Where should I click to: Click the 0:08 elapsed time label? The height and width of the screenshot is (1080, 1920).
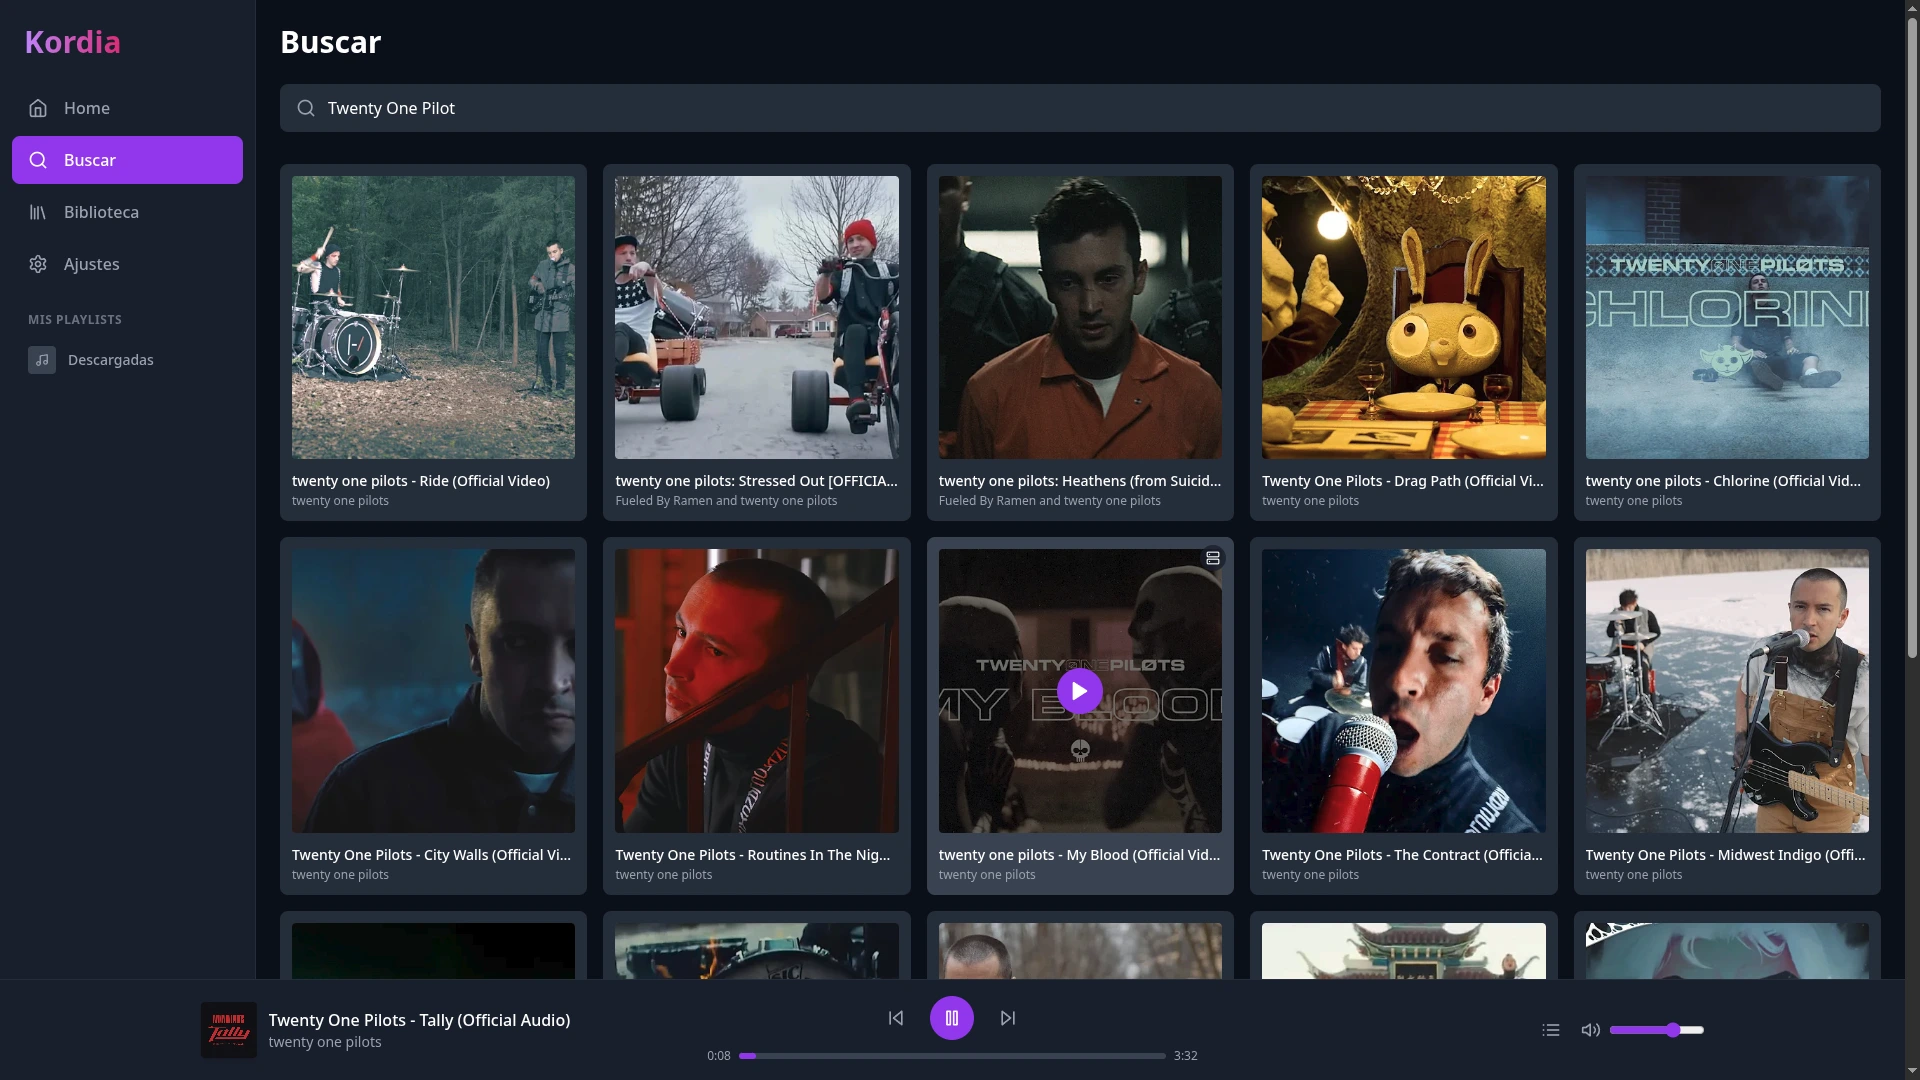pyautogui.click(x=719, y=1056)
